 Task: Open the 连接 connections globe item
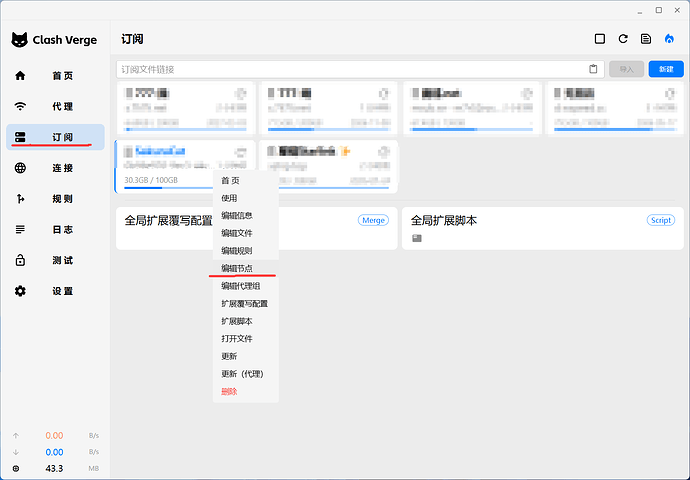55,168
